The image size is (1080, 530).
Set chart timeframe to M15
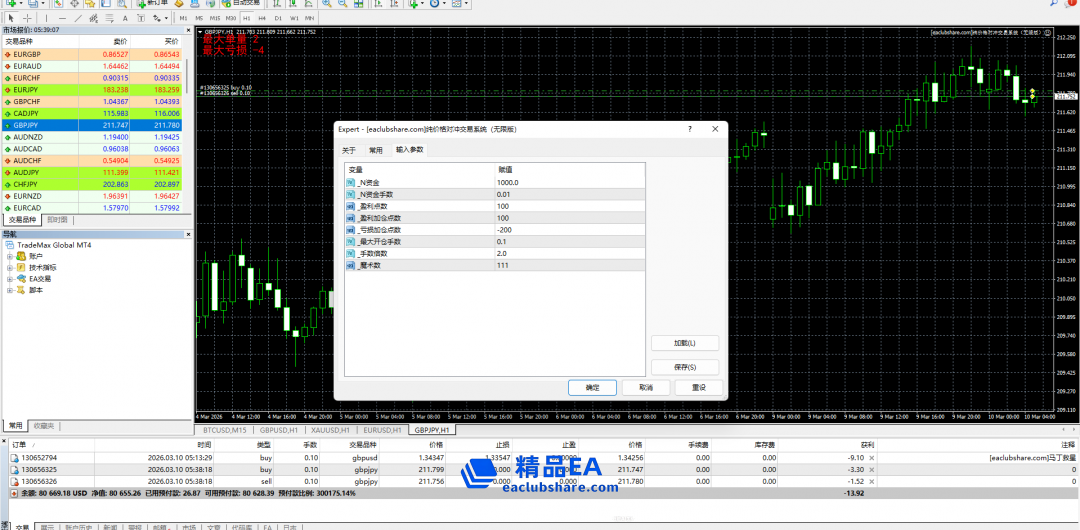(215, 18)
